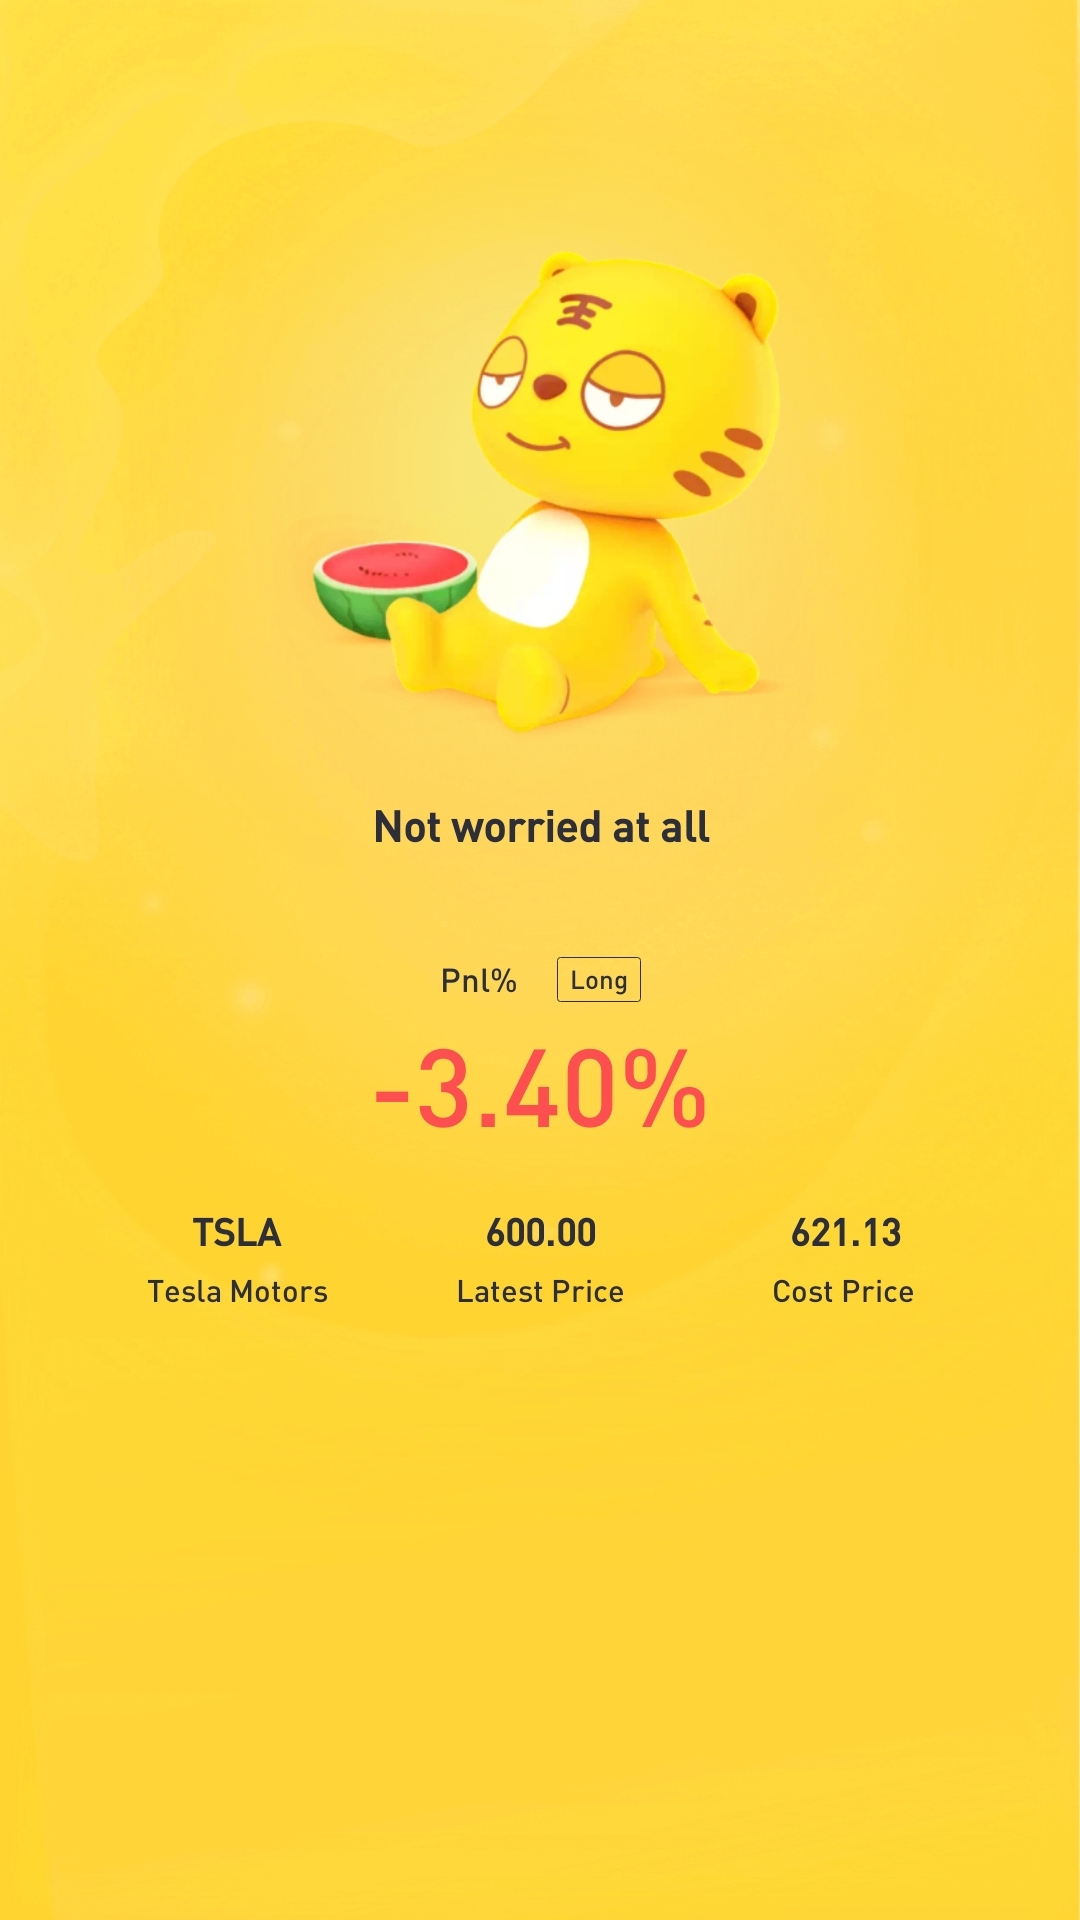Tap the 621.13 cost price value
Screen dimensions: 1080x1920
[x=846, y=1233]
